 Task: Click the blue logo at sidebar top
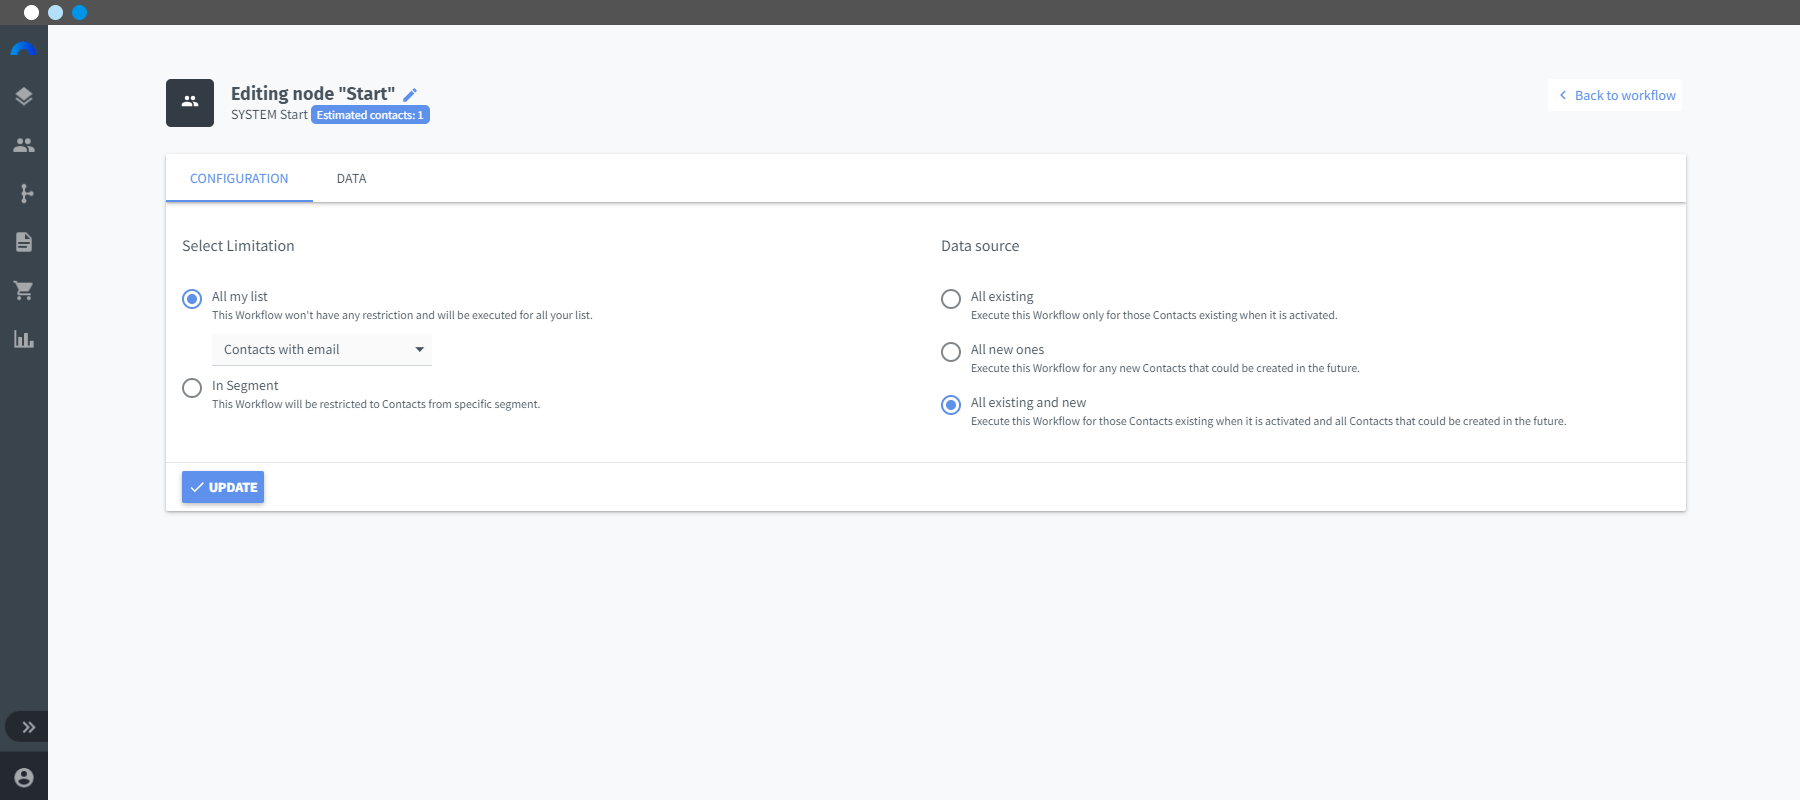23,49
